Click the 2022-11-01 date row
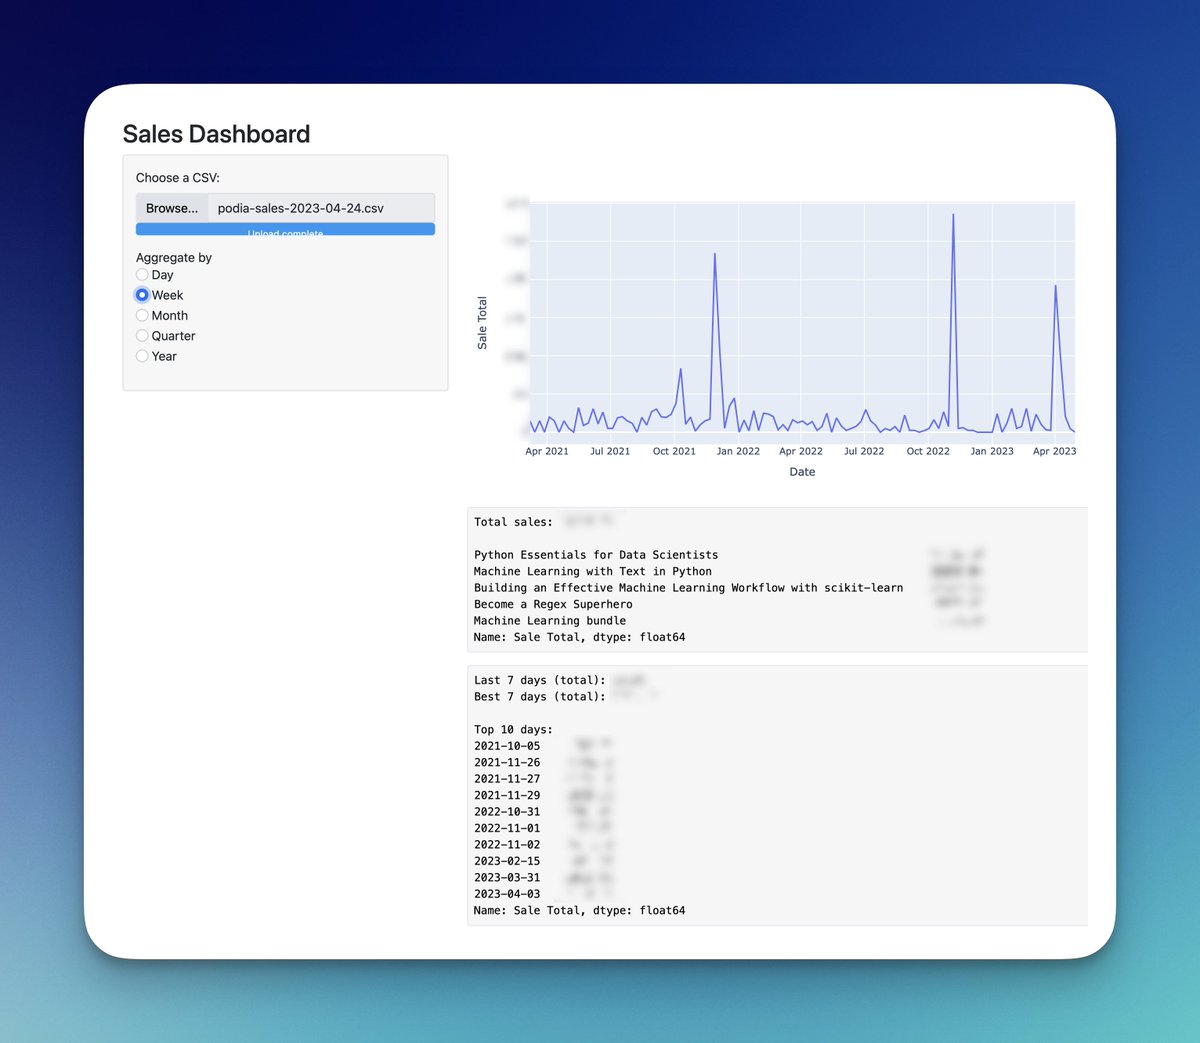Viewport: 1200px width, 1043px height. tap(507, 828)
